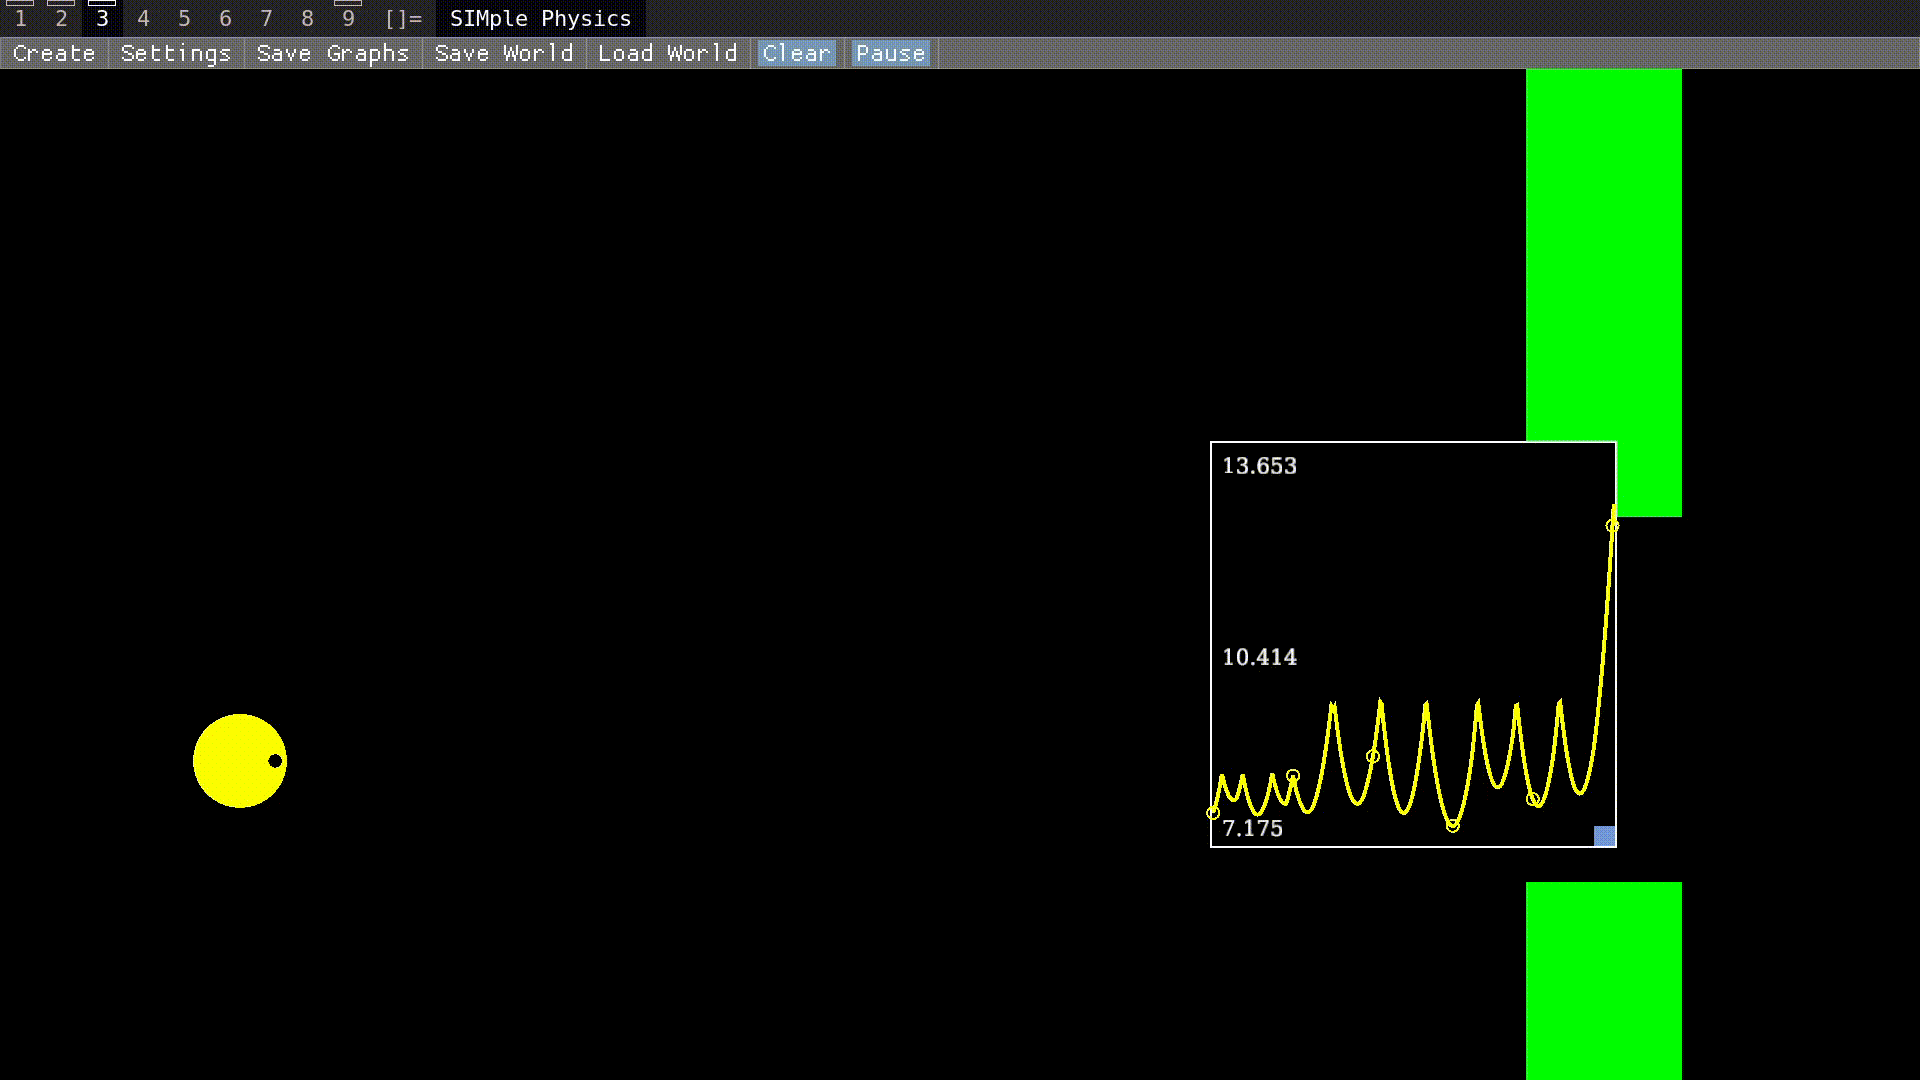Open the Settings menu
The width and height of the screenshot is (1920, 1080).
176,54
